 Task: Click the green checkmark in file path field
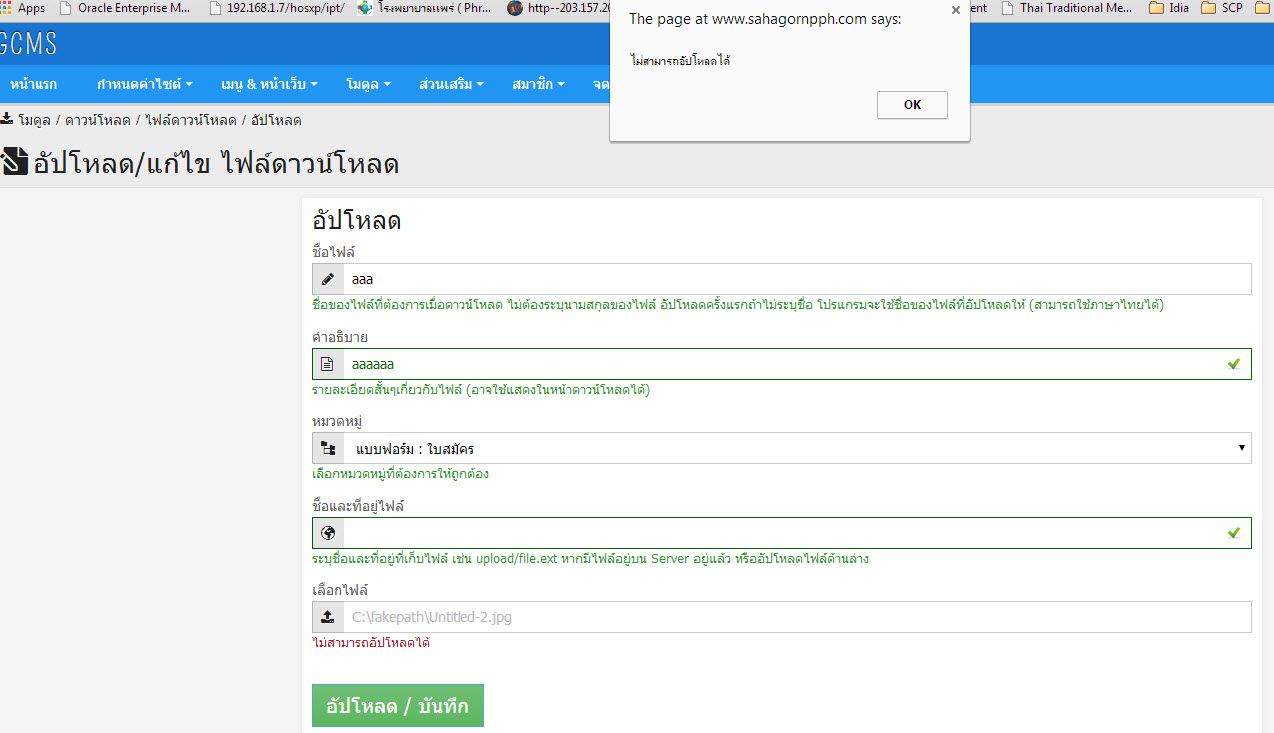pyautogui.click(x=1234, y=533)
